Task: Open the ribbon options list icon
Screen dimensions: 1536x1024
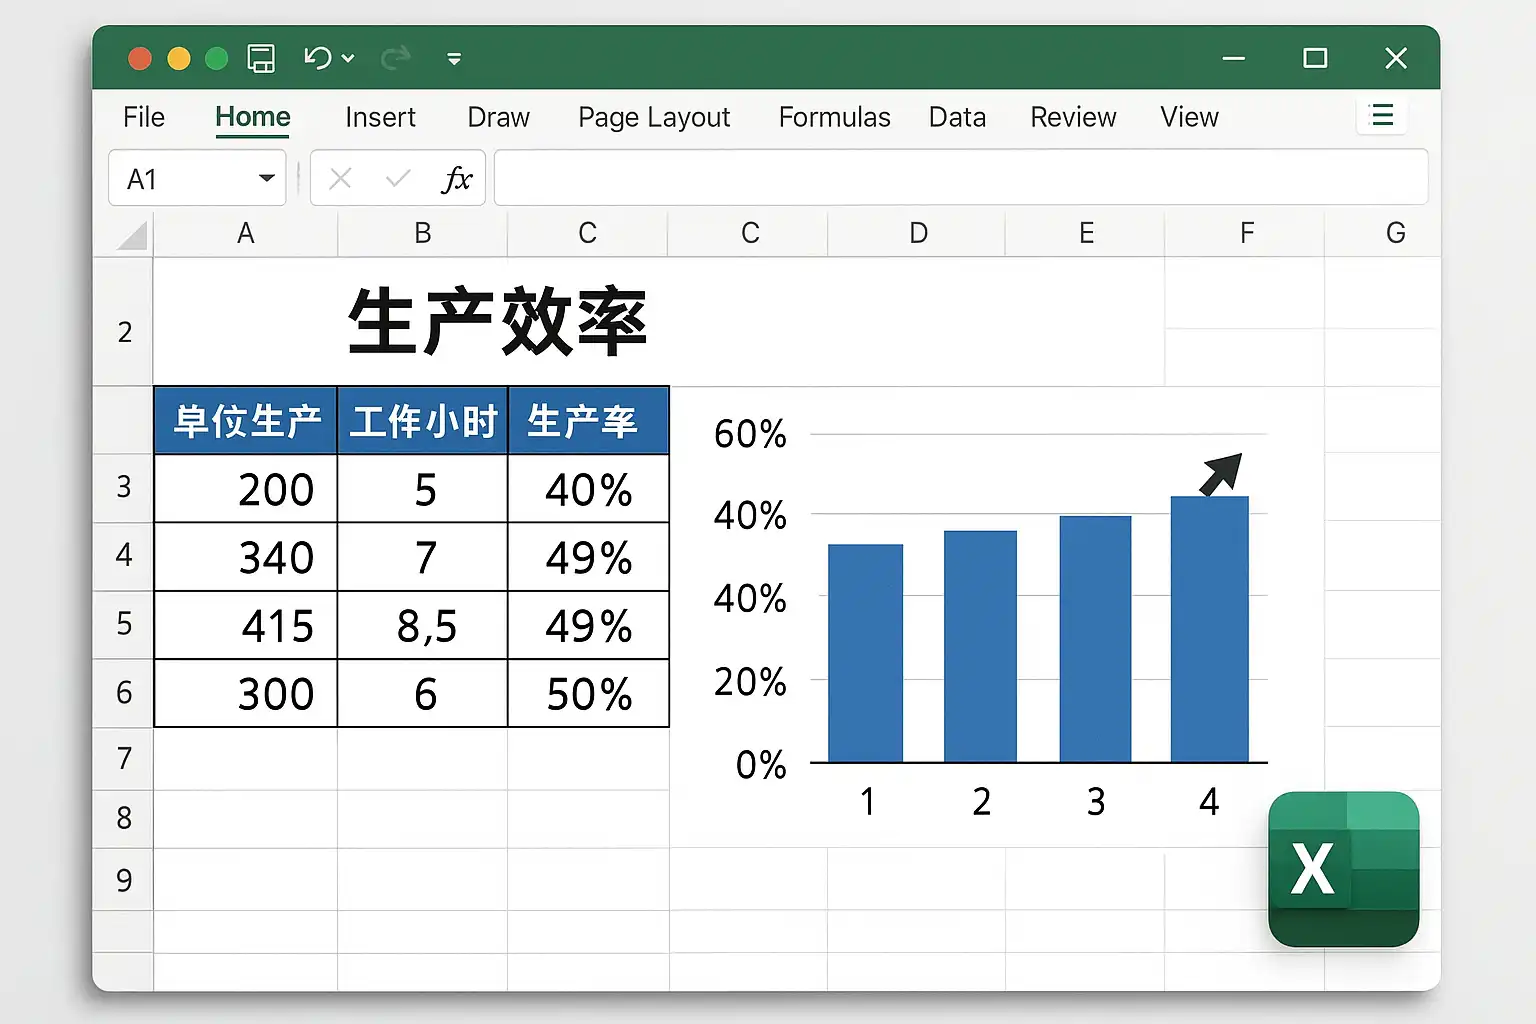Action: pyautogui.click(x=1382, y=116)
